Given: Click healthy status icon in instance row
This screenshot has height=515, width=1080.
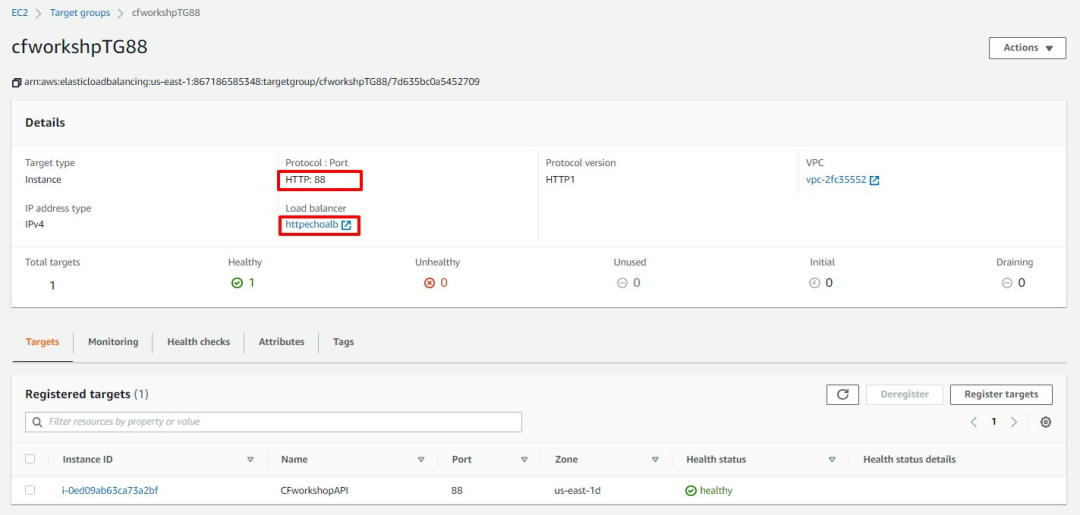Looking at the screenshot, I should coord(691,491).
